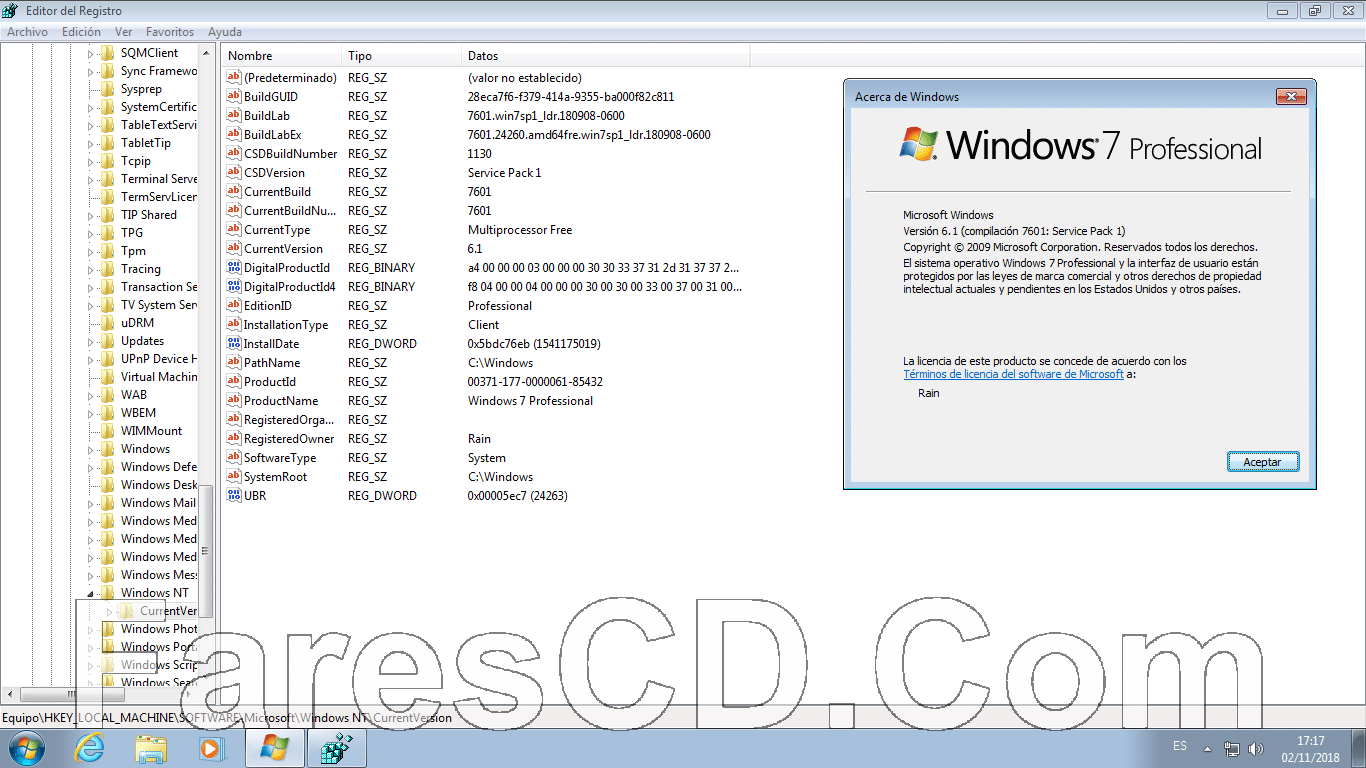Click the CSDVersion string value icon
The height and width of the screenshot is (768, 1366).
click(234, 173)
